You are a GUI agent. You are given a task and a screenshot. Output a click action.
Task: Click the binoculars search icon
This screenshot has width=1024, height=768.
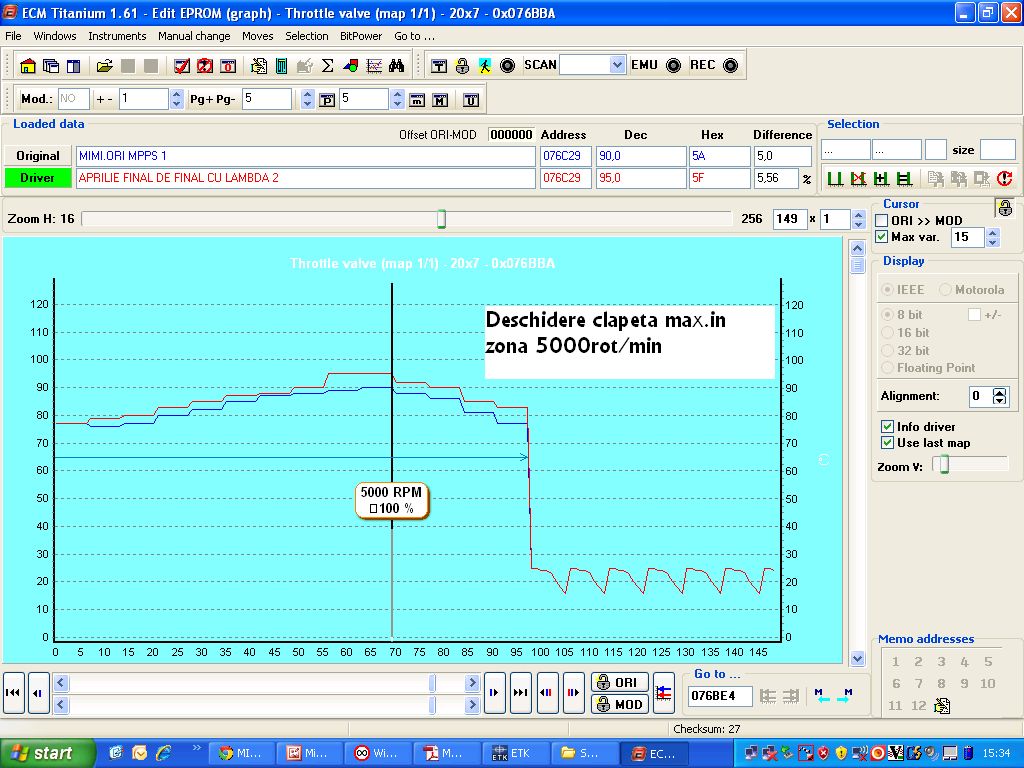[x=396, y=66]
